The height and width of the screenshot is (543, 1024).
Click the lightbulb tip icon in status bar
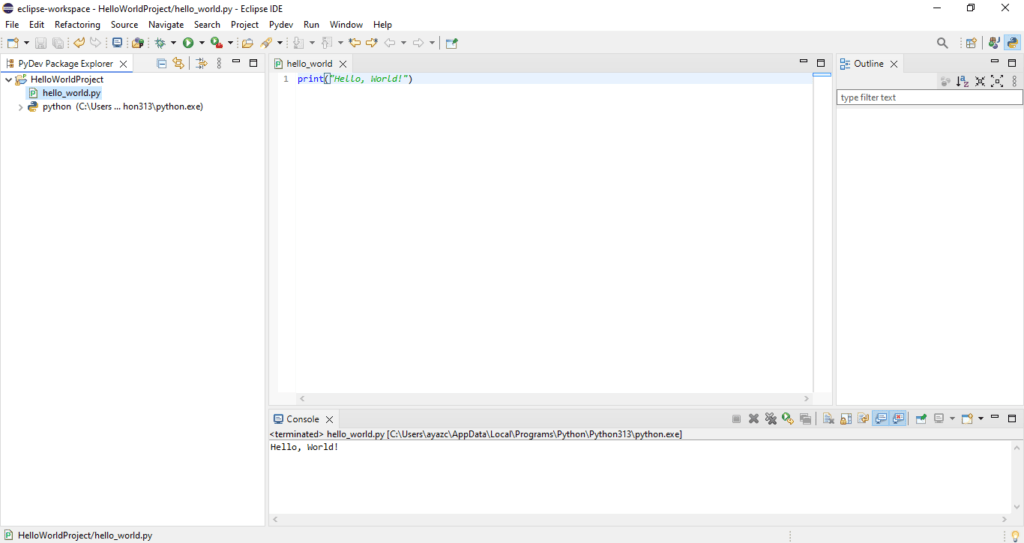(x=1015, y=536)
